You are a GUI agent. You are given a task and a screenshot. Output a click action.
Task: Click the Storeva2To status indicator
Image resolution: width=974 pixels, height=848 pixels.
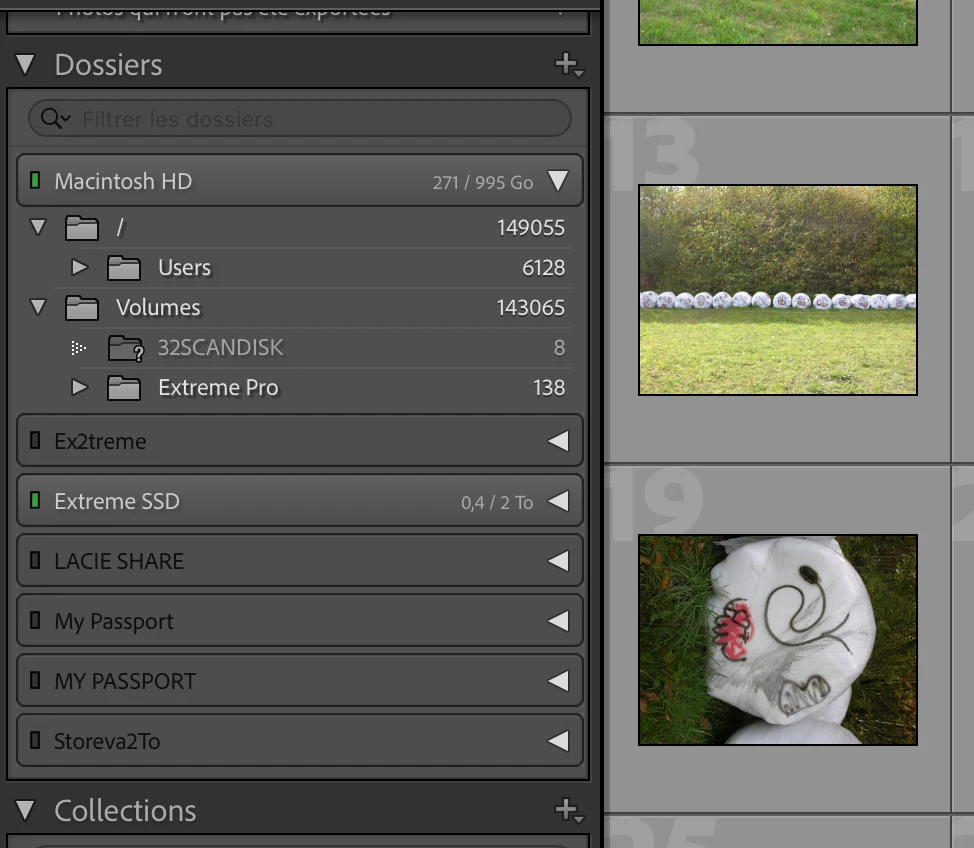point(35,740)
